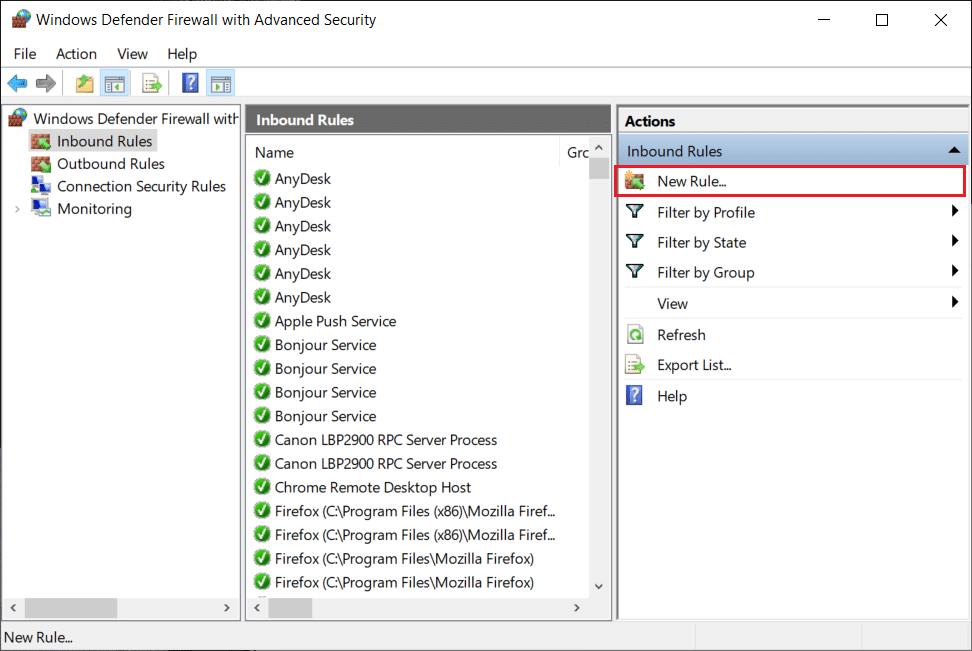The width and height of the screenshot is (972, 651).
Task: Click the rules list scroll-down arrow
Action: [599, 587]
